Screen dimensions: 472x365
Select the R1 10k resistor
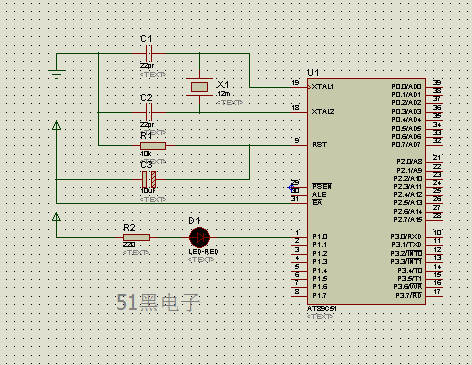tap(153, 146)
